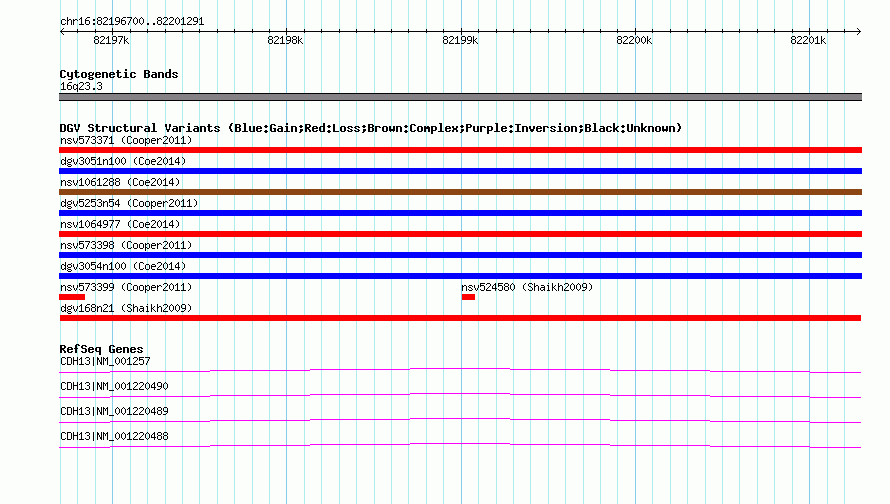Click the magenta CDH13|NM_001220489 intron line
This screenshot has width=890, height=504.
tap(460, 419)
